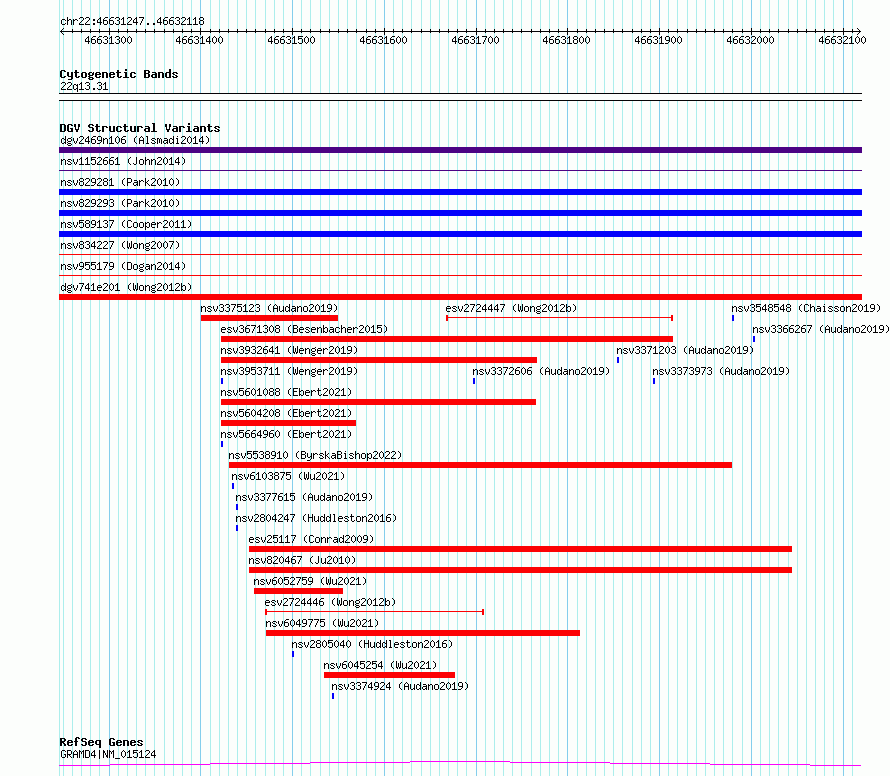This screenshot has height=776, width=890.
Task: Click the 46631700 ruler position label
Action: click(x=475, y=40)
